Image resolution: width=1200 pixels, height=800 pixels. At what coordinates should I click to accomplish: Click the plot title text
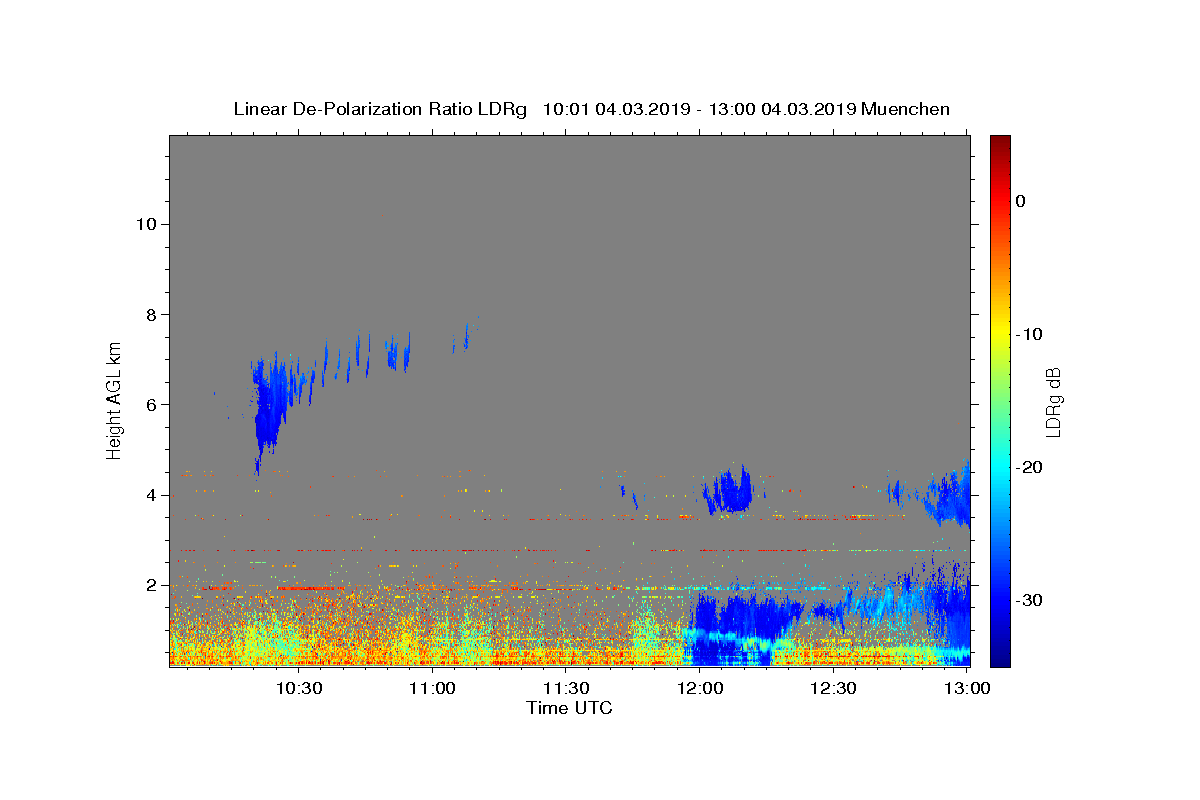pos(591,109)
